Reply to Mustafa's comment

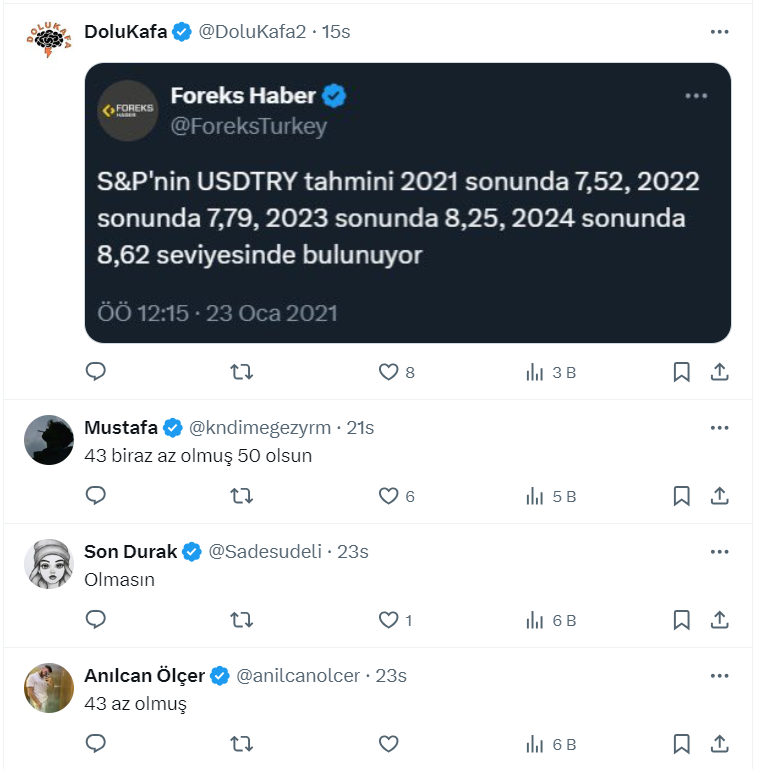click(x=96, y=496)
